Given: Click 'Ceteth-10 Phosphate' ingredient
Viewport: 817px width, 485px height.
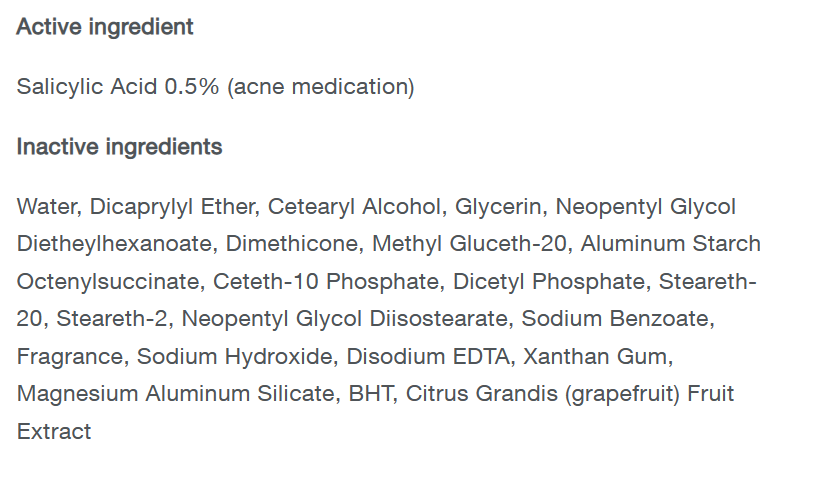Looking at the screenshot, I should pyautogui.click(x=329, y=282).
